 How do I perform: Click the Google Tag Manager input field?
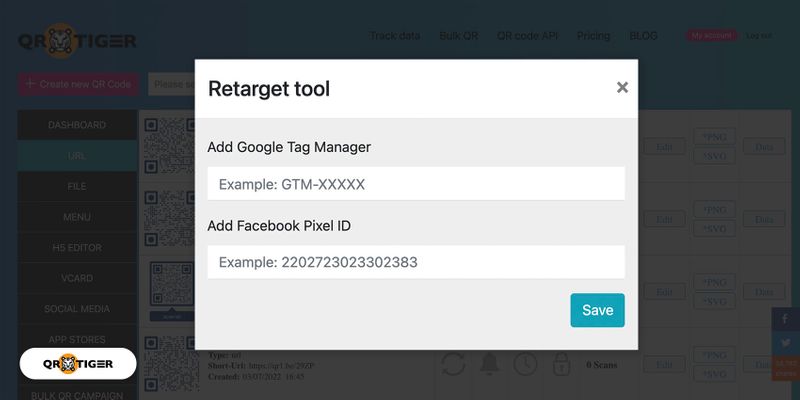(x=416, y=184)
